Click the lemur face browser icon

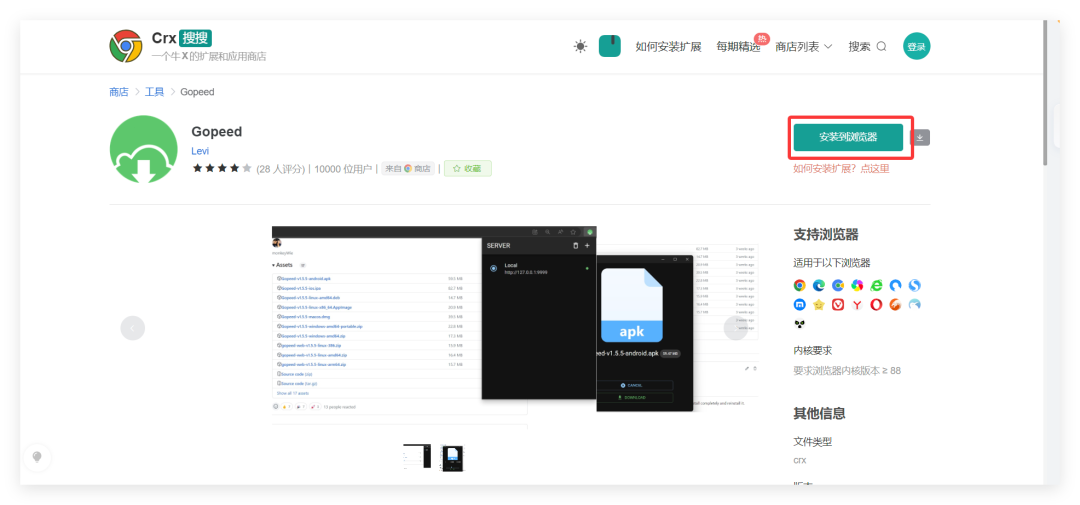tap(800, 324)
